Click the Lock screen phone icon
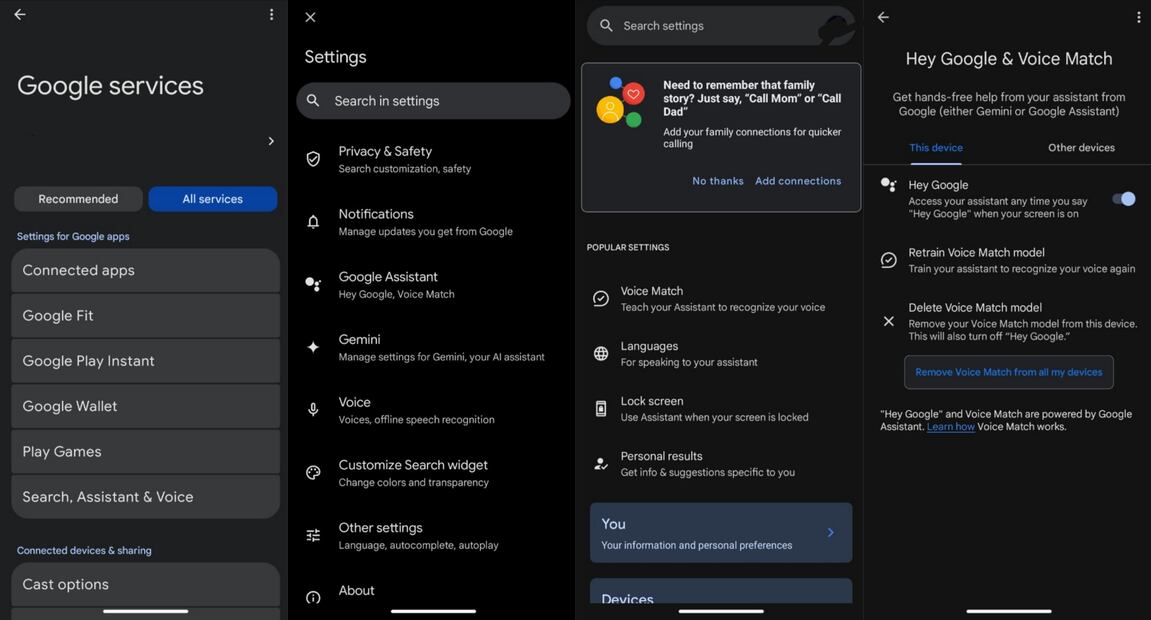The width and height of the screenshot is (1151, 620). (600, 408)
